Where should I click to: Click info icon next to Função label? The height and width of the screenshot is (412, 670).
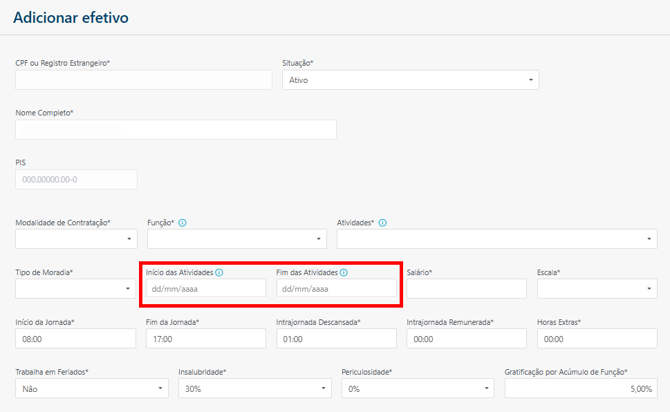tap(183, 223)
